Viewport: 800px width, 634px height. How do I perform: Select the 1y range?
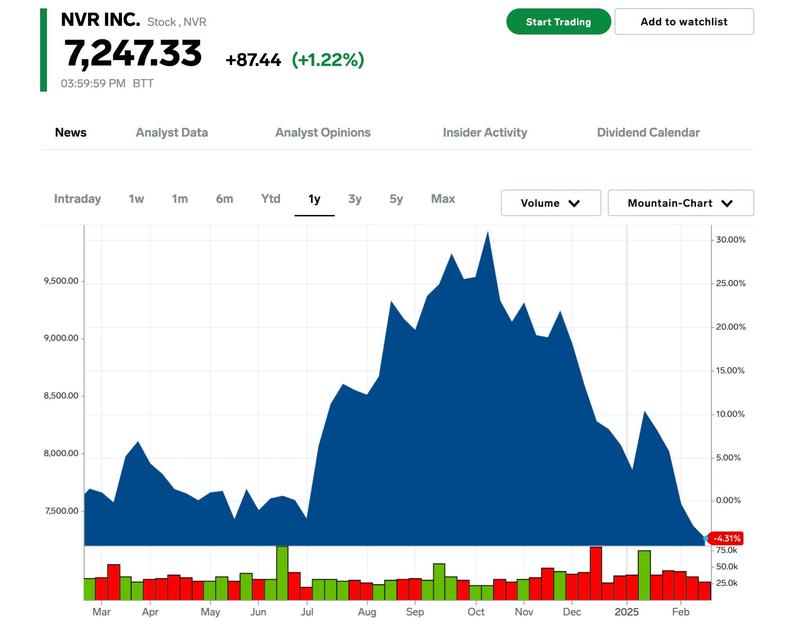pyautogui.click(x=314, y=199)
